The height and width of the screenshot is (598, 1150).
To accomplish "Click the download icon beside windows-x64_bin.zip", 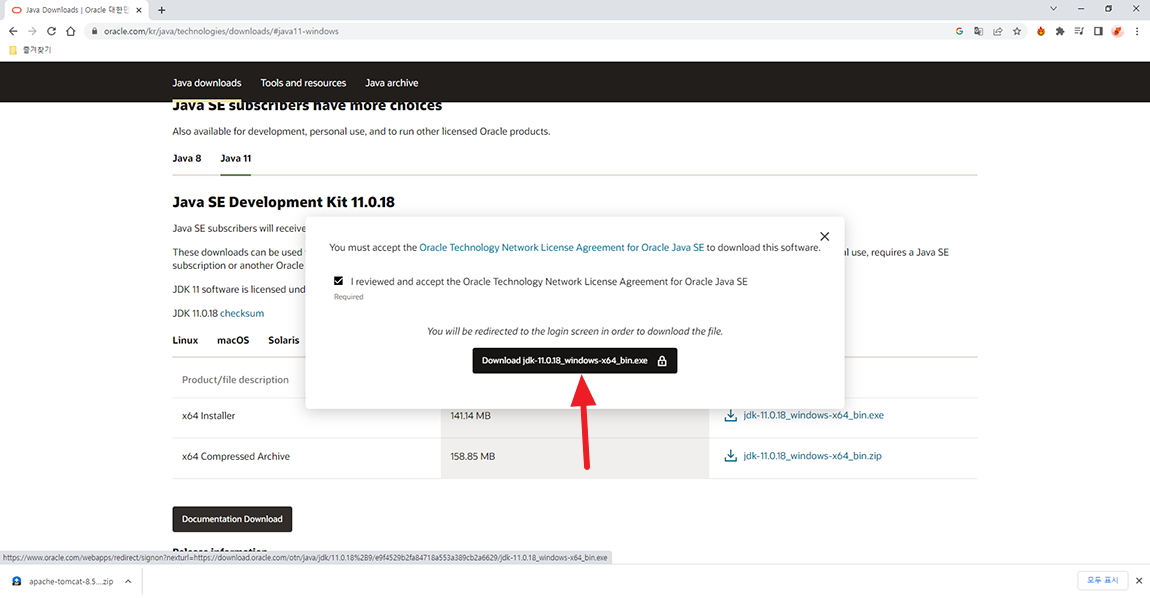I will [x=730, y=456].
